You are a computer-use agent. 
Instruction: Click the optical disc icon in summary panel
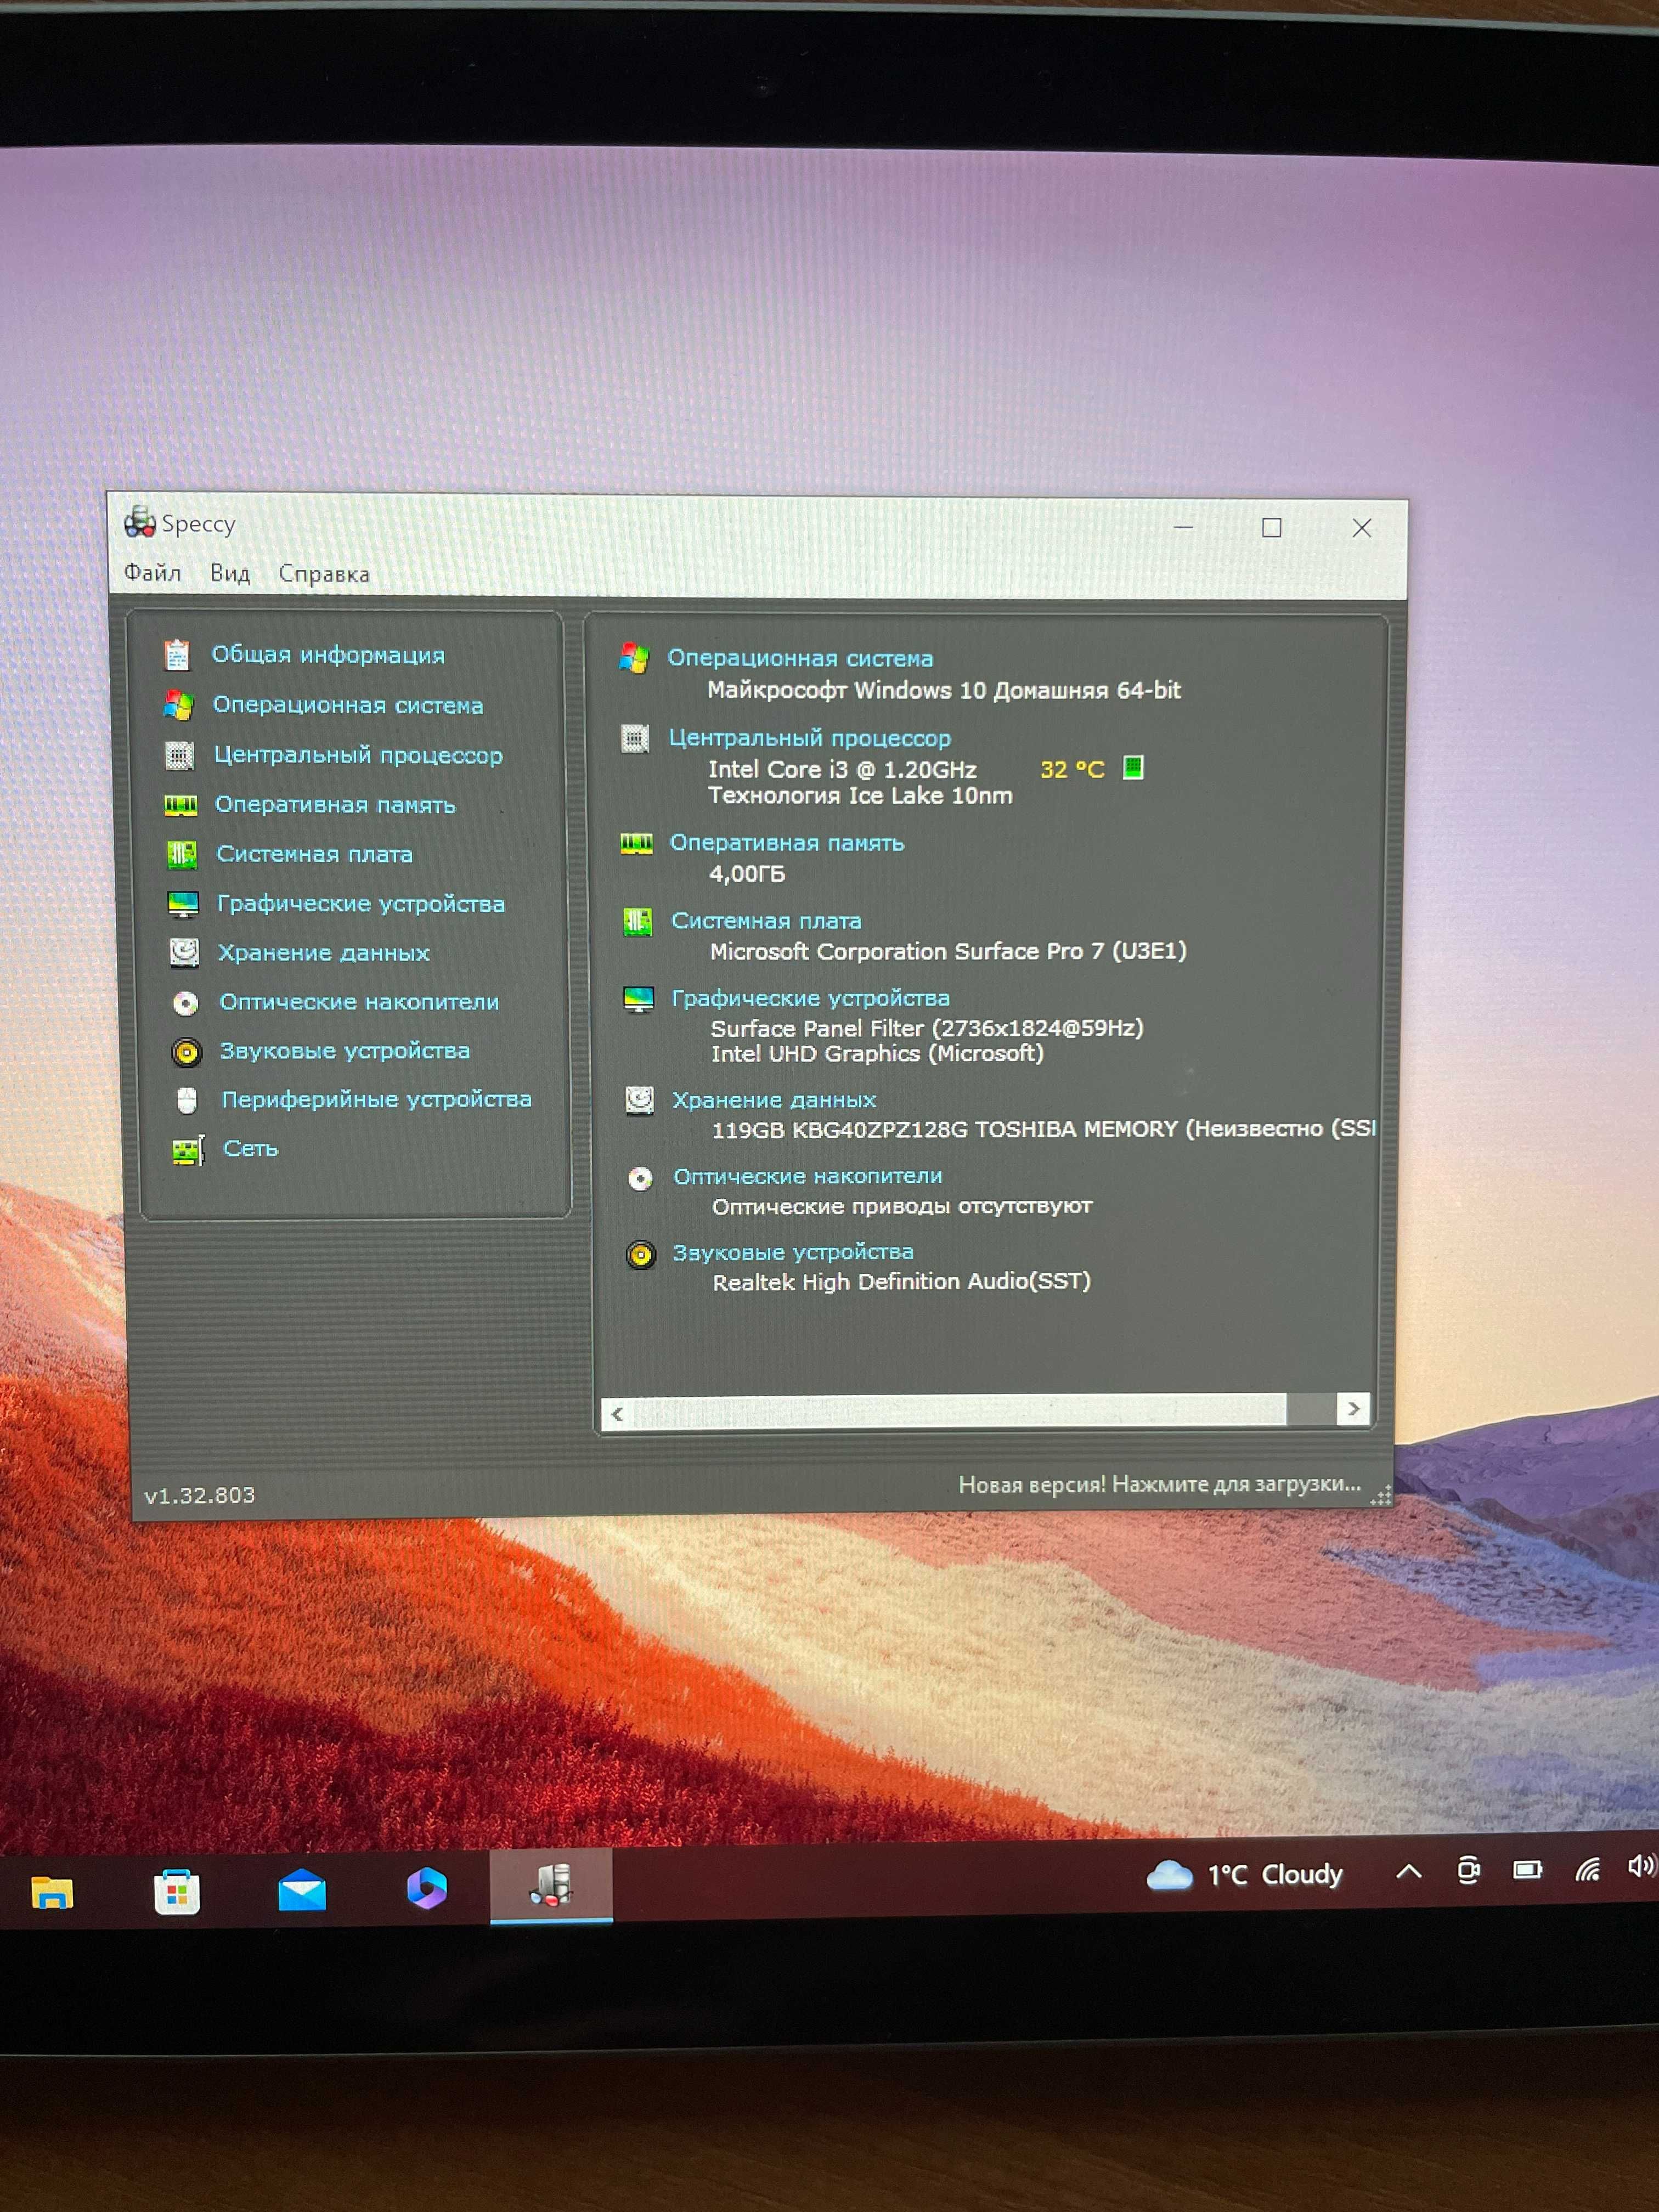click(x=640, y=1178)
